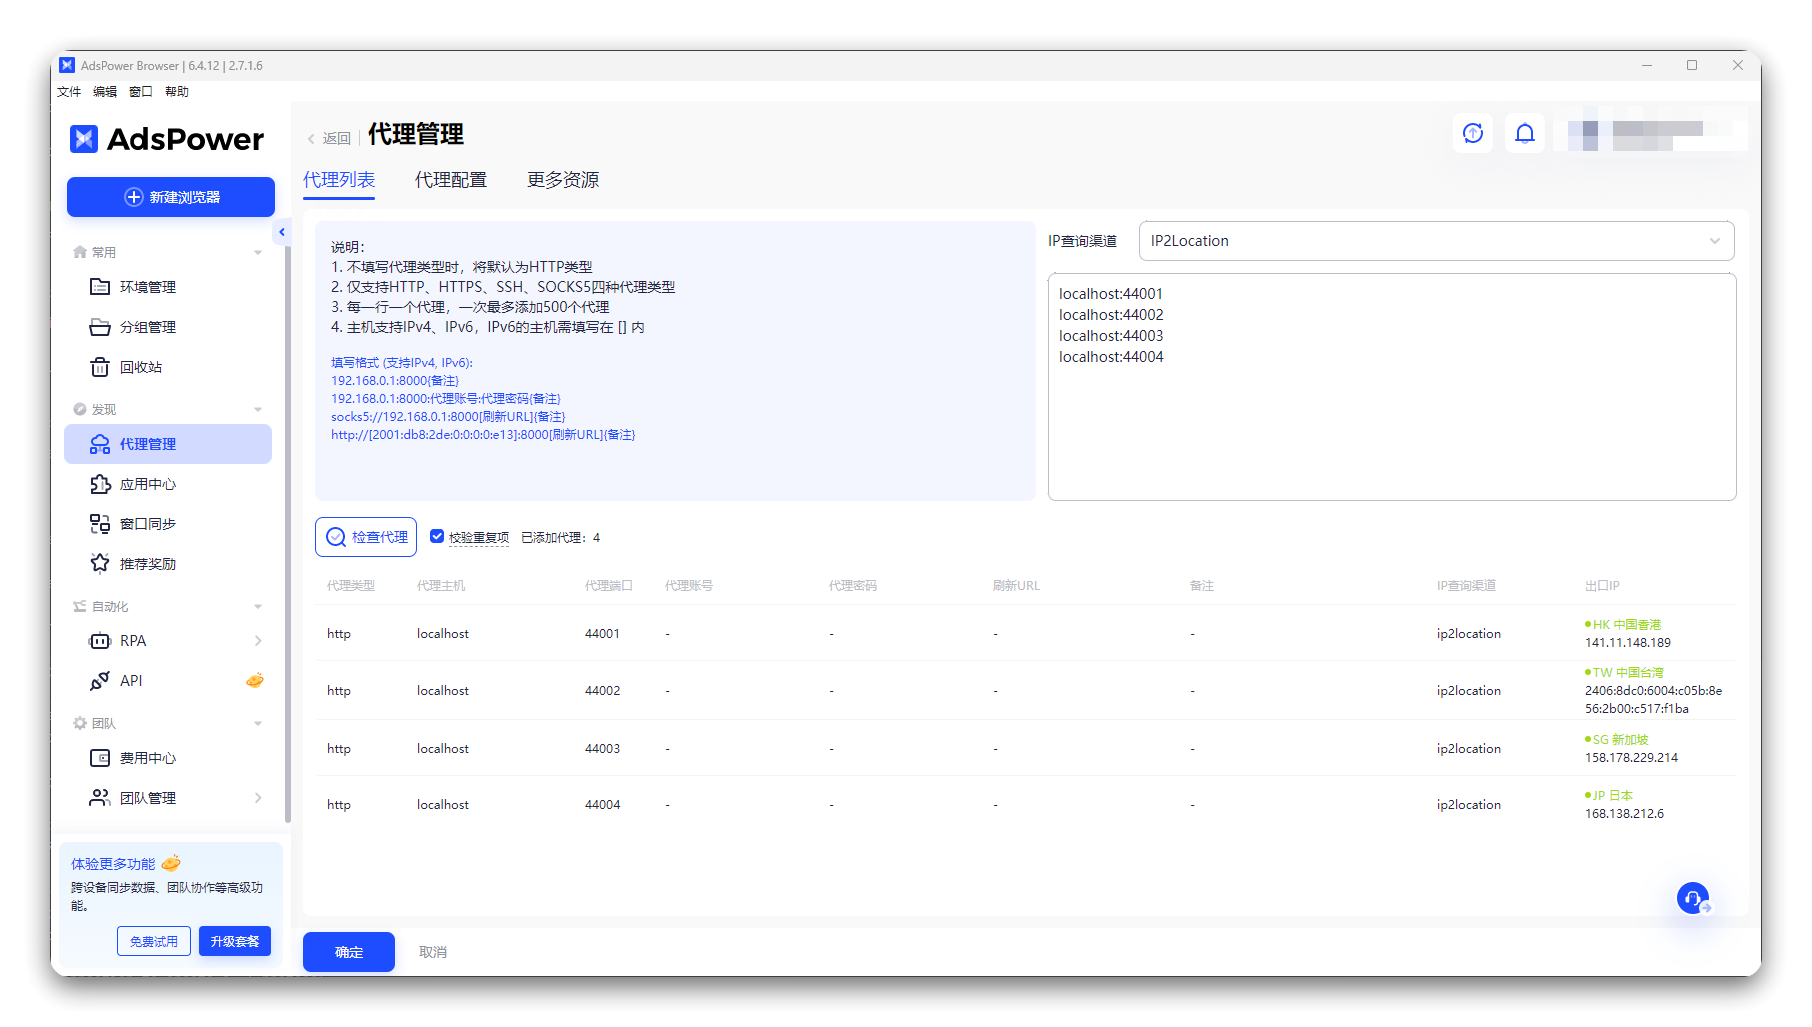This screenshot has width=1812, height=1027.
Task: Open the 文件 menu
Action: (69, 92)
